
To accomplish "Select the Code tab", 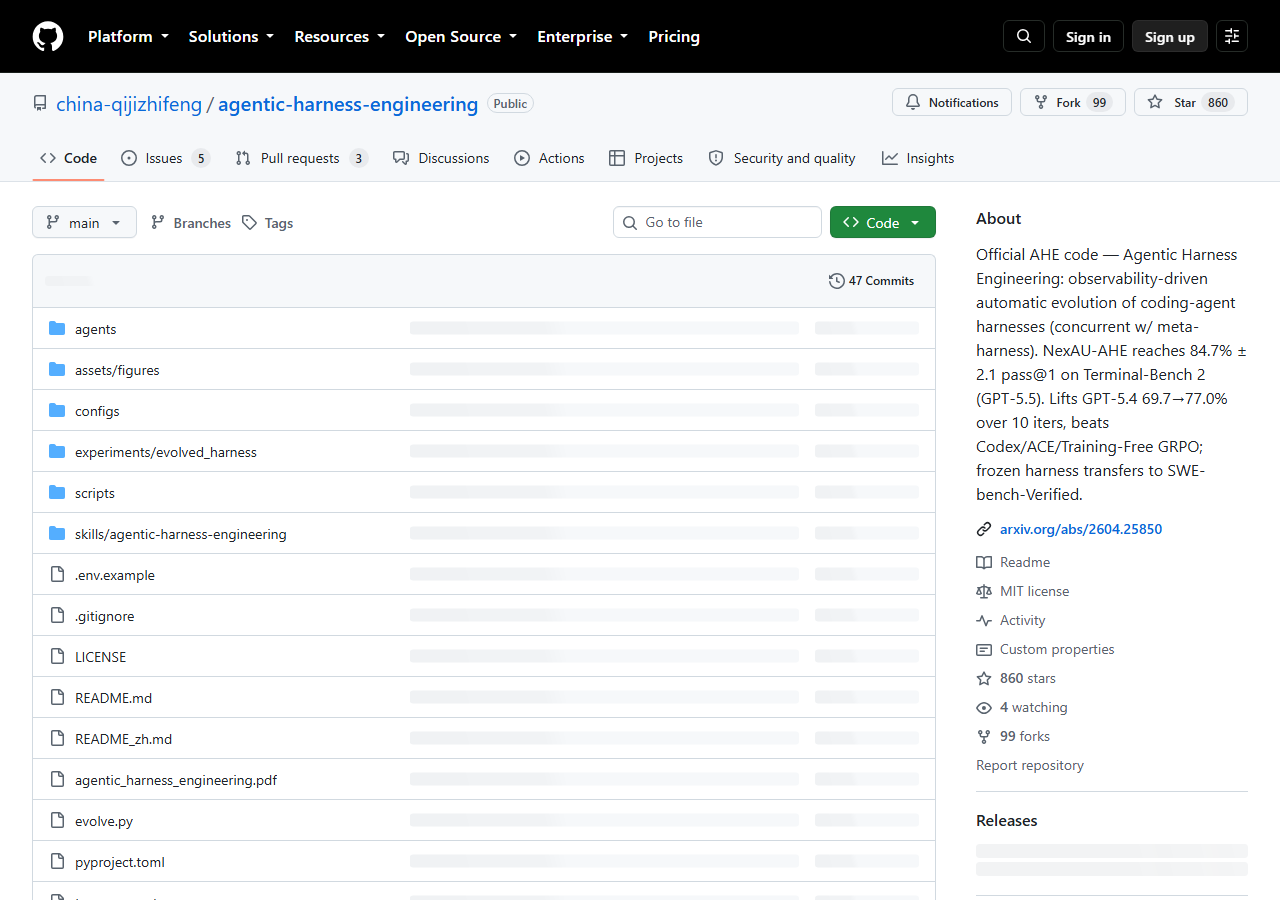I will [69, 158].
